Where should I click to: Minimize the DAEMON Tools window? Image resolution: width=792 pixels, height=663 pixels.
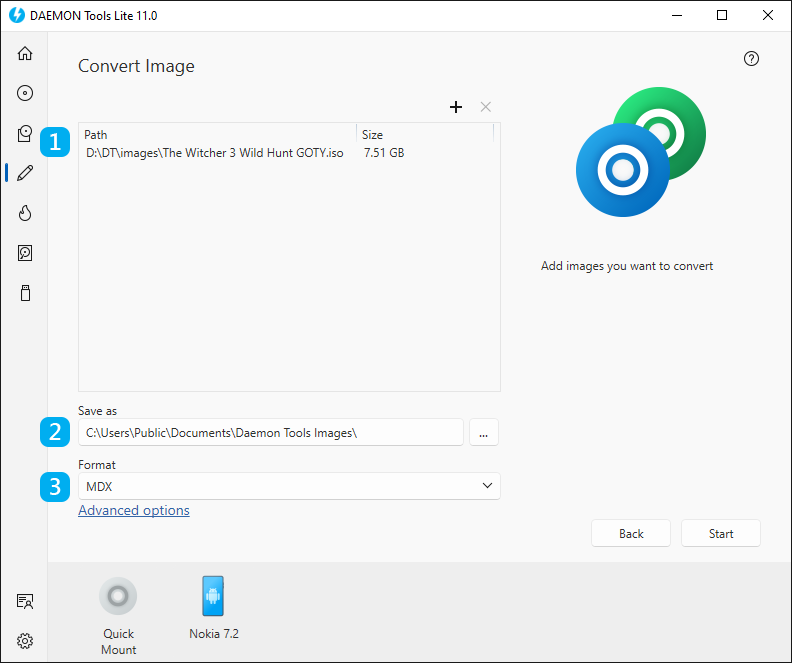point(677,16)
